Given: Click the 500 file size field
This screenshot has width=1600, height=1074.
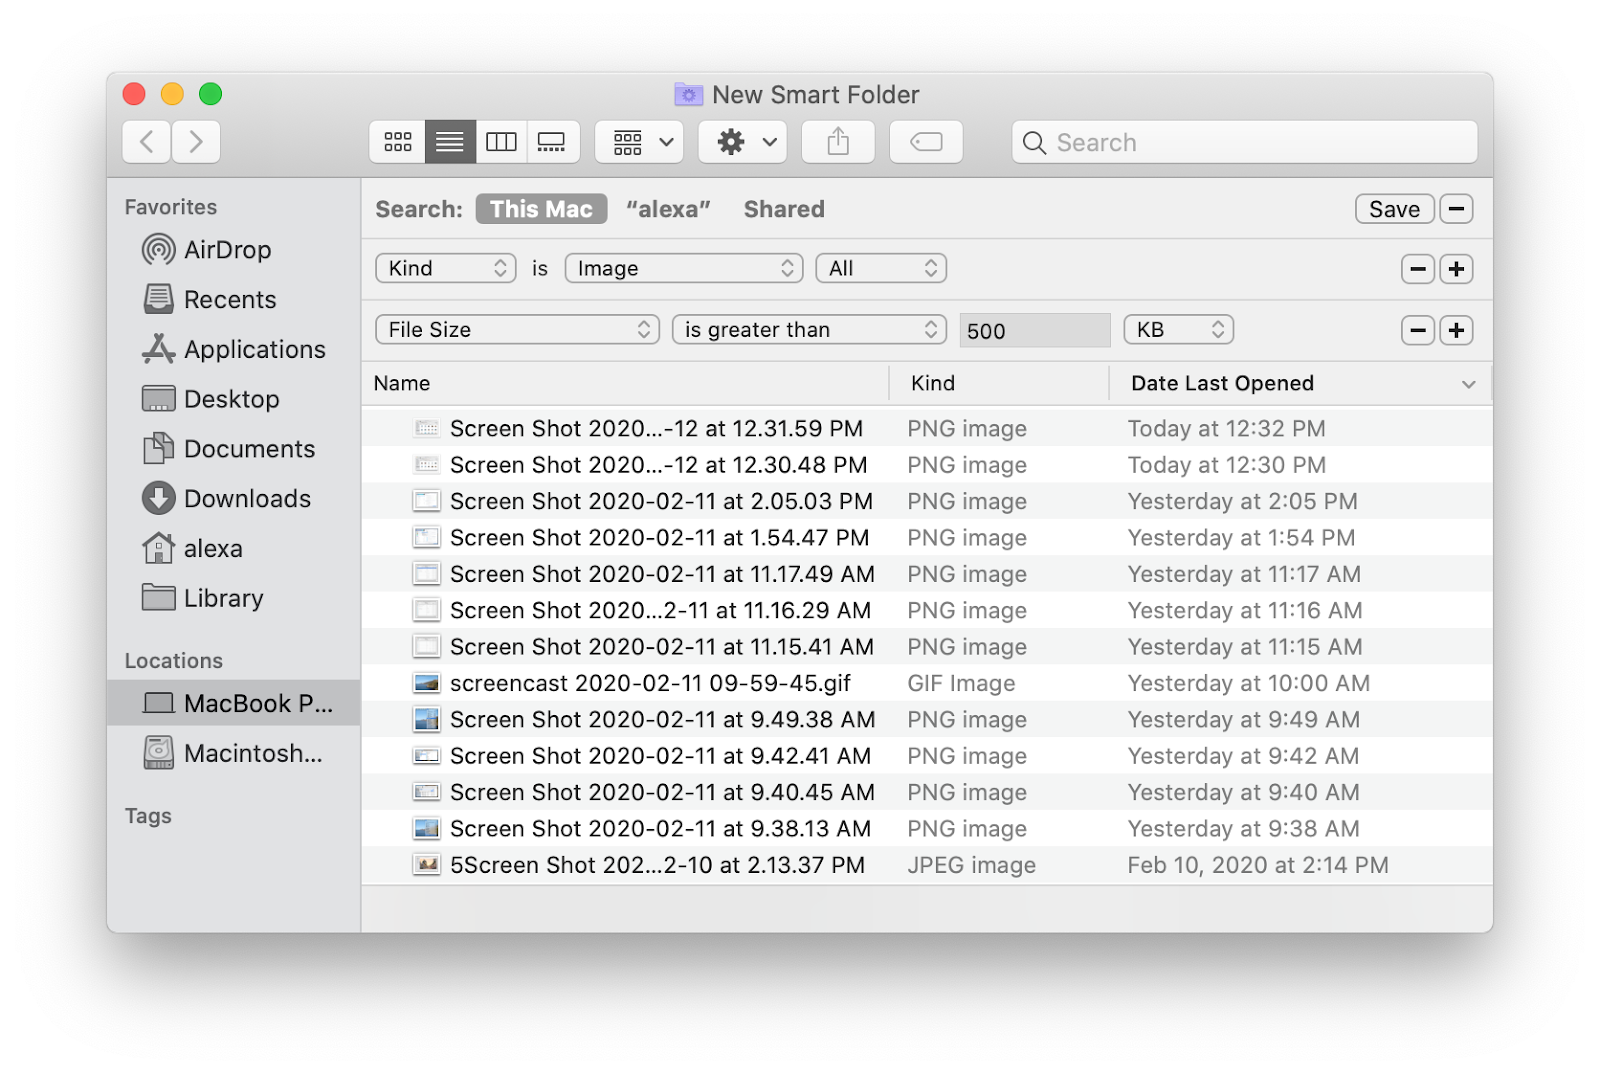Looking at the screenshot, I should [1035, 330].
